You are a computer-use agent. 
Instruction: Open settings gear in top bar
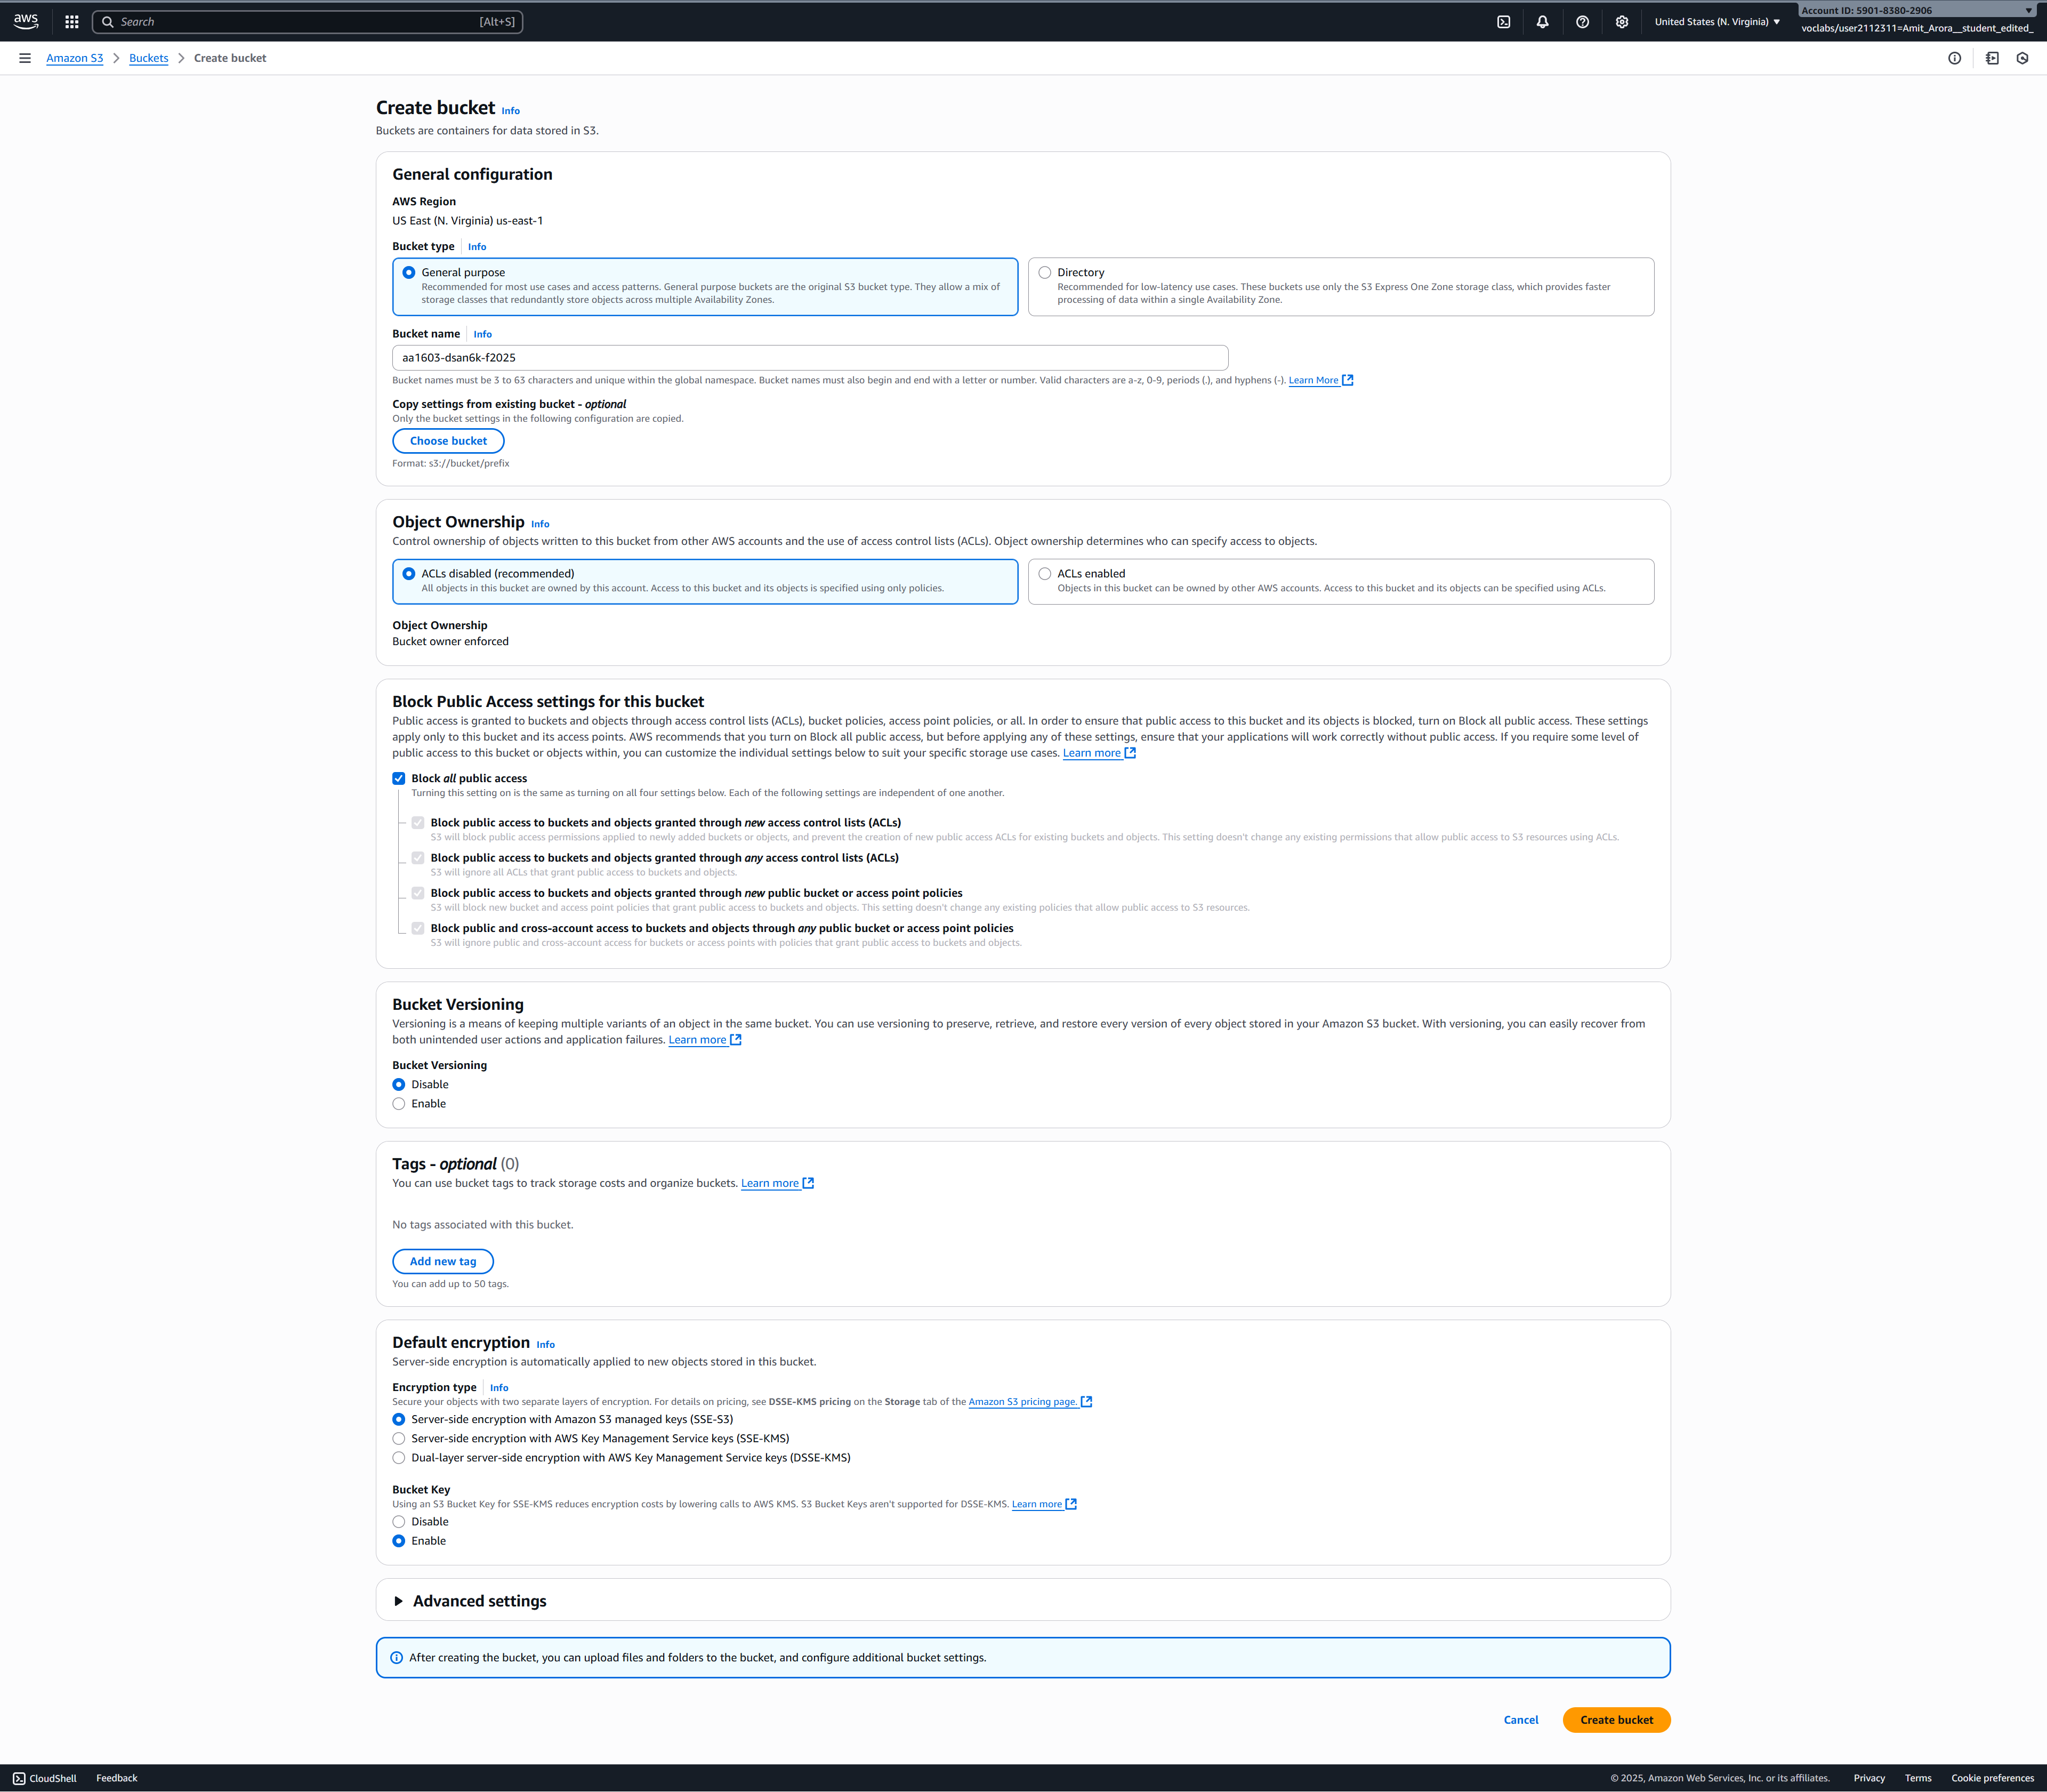click(1621, 22)
